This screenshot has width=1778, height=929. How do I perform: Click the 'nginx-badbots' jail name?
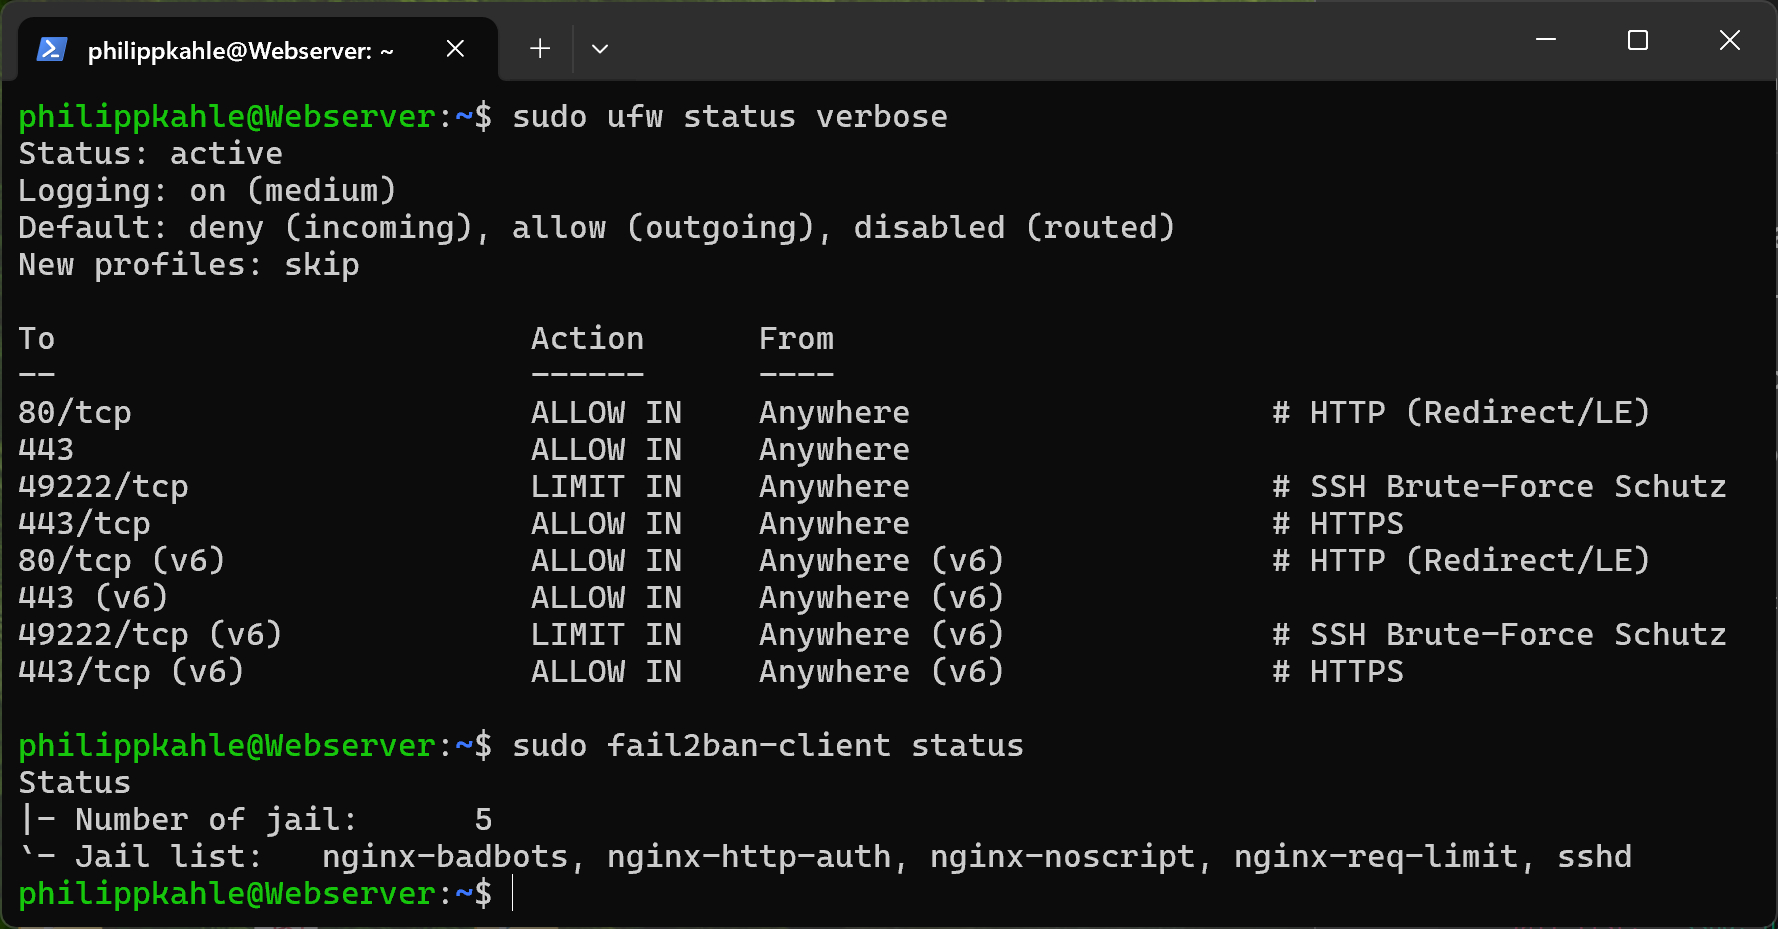(x=445, y=857)
